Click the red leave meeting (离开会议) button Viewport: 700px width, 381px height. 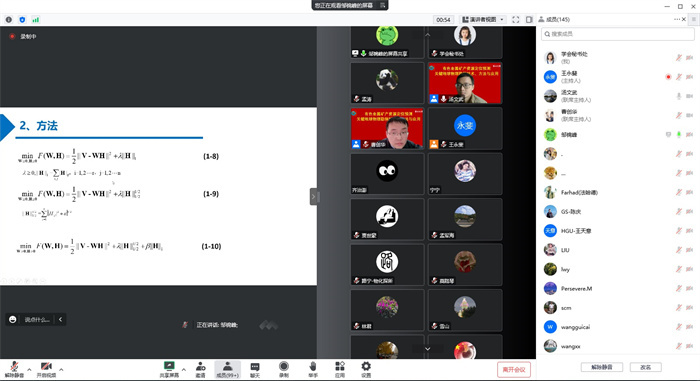pos(514,369)
